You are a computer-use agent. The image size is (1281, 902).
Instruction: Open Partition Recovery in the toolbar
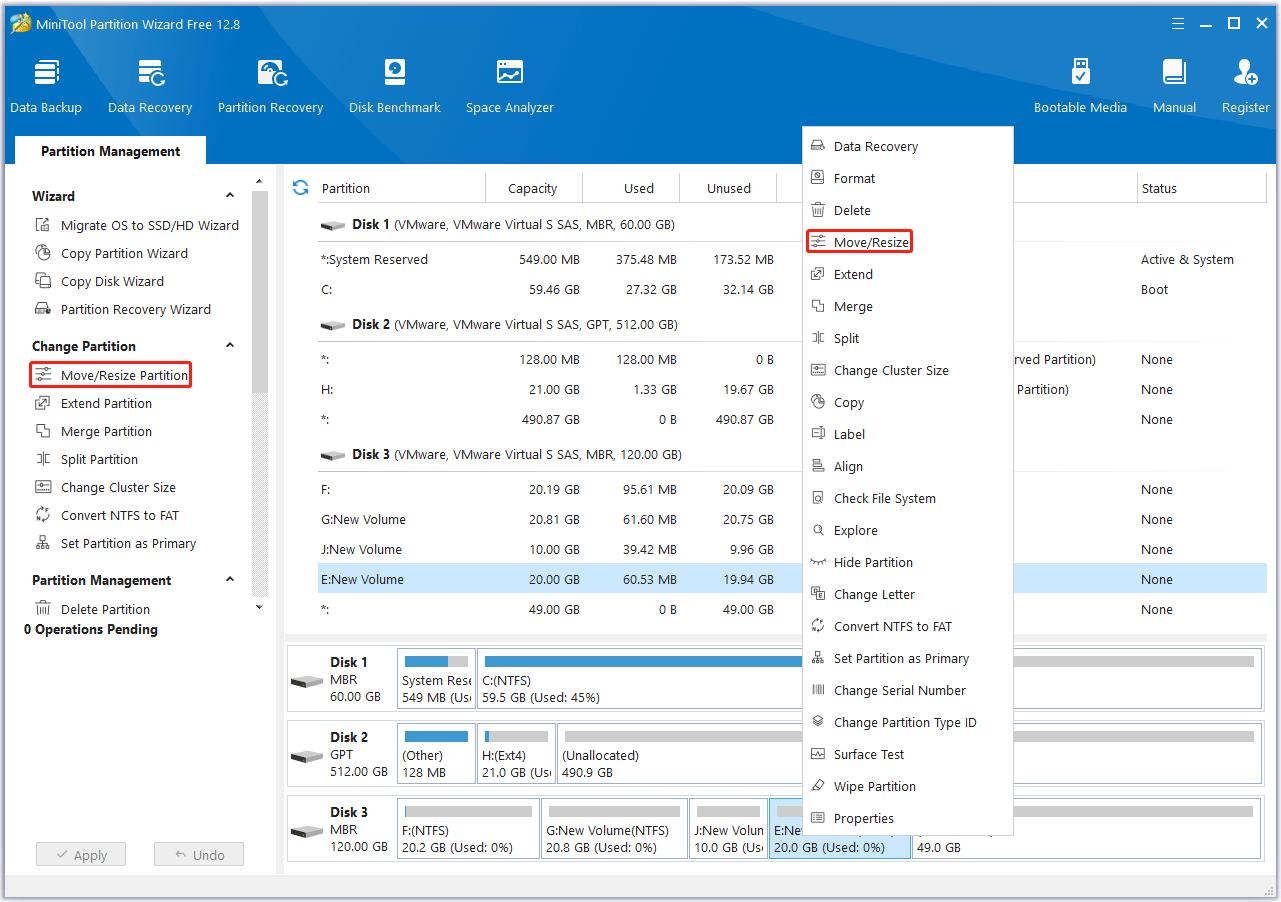tap(271, 87)
